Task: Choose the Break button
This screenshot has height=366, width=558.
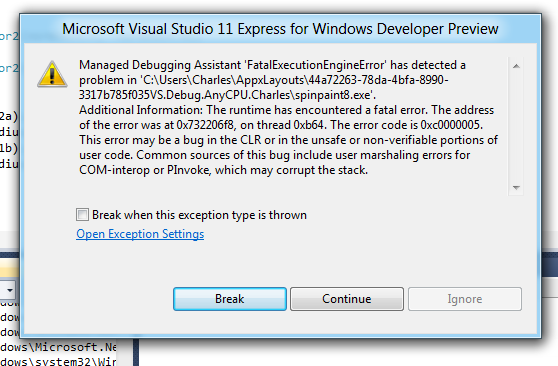Action: click(230, 299)
